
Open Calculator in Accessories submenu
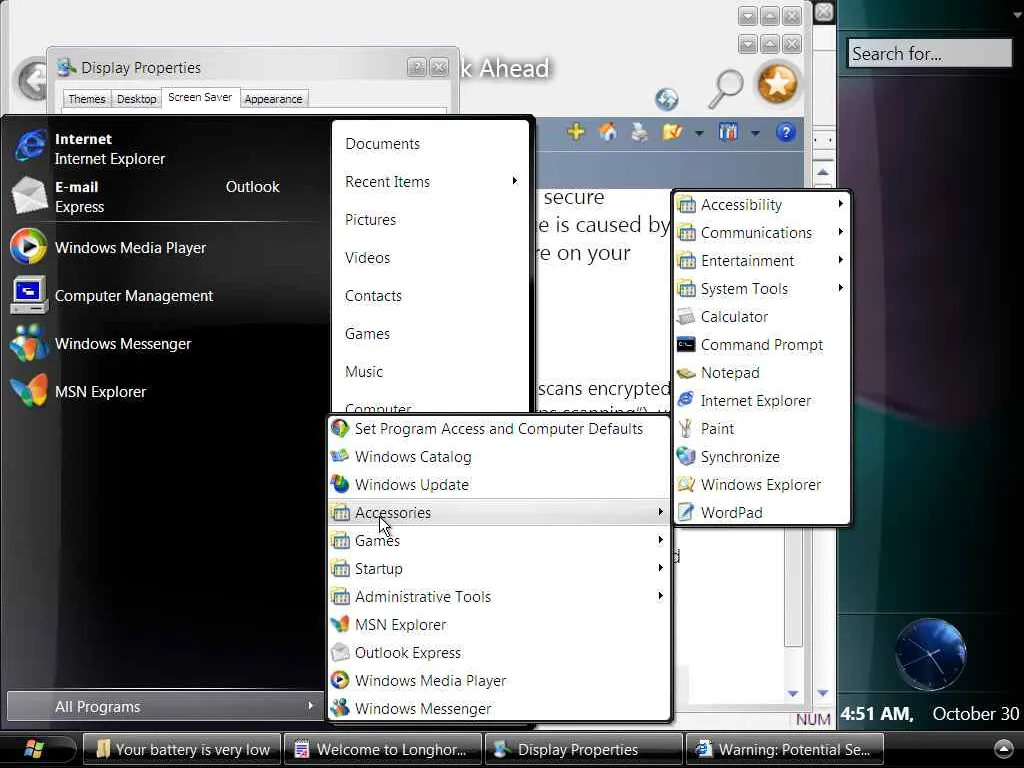(761, 317)
